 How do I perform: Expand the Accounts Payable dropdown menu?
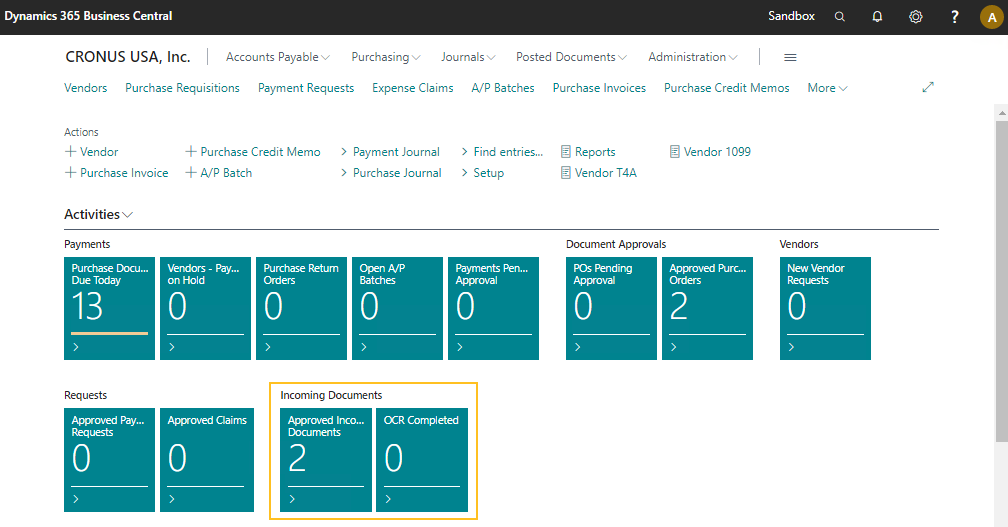277,57
